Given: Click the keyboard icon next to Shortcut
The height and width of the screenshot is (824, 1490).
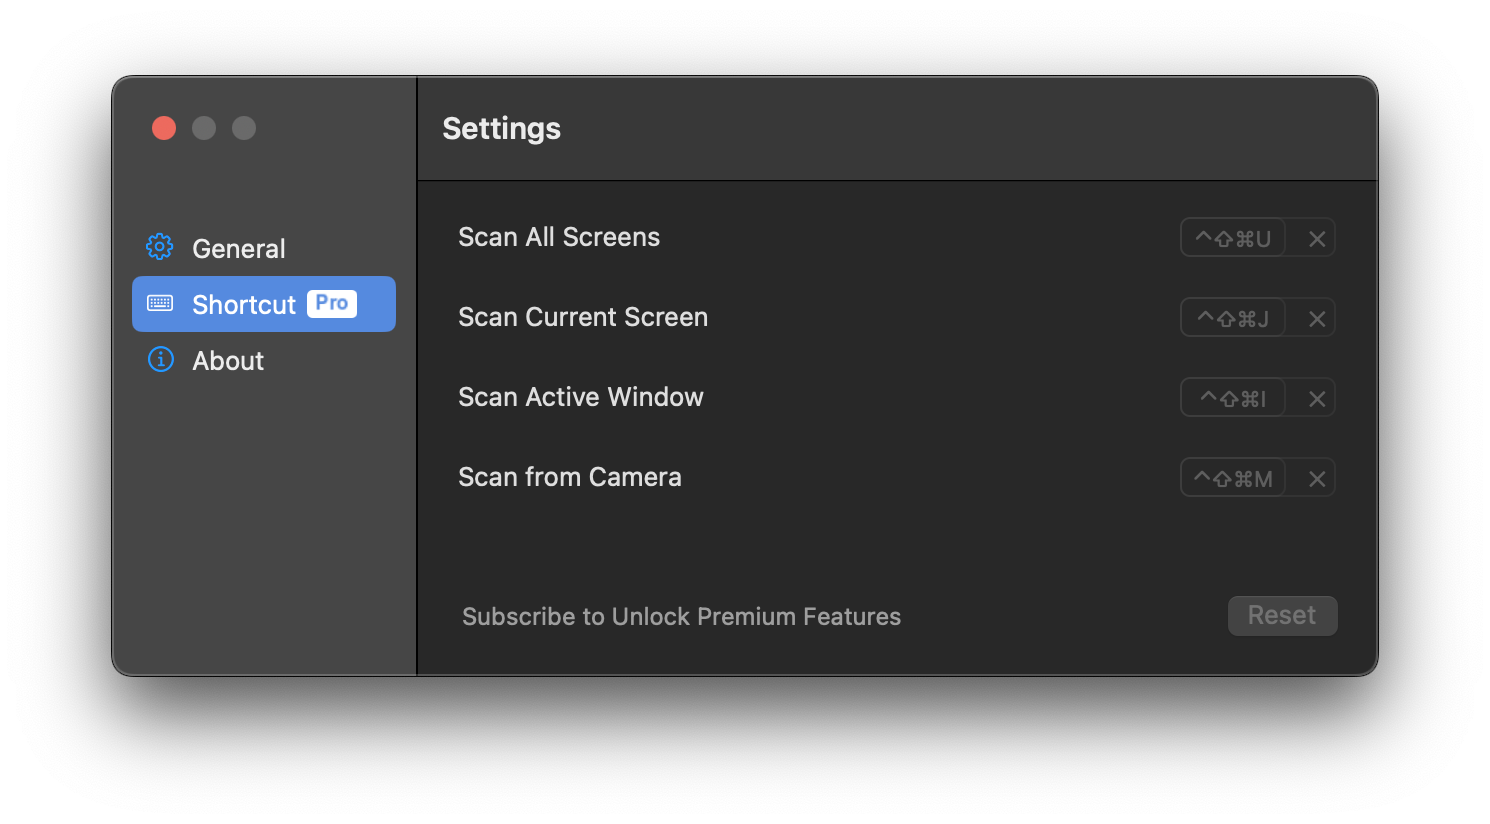Looking at the screenshot, I should 160,304.
